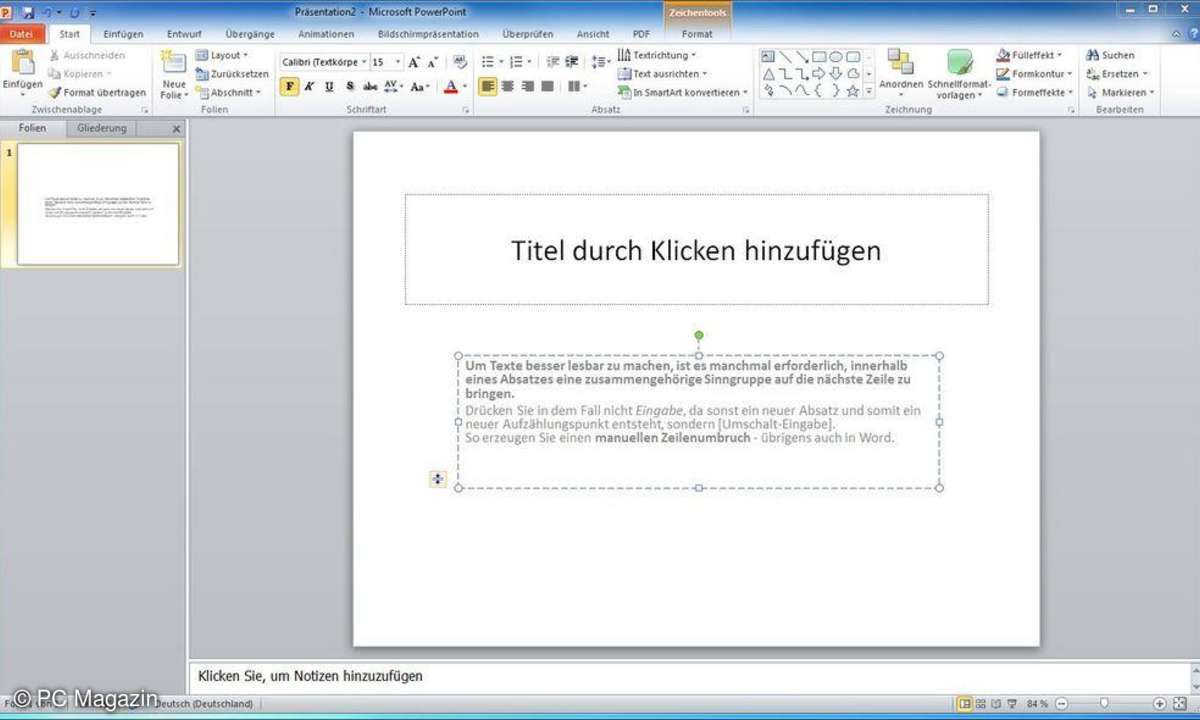This screenshot has height=720, width=1200.
Task: Click title placeholder 'Titel durch Klicken hinzufügen'
Action: coord(696,250)
